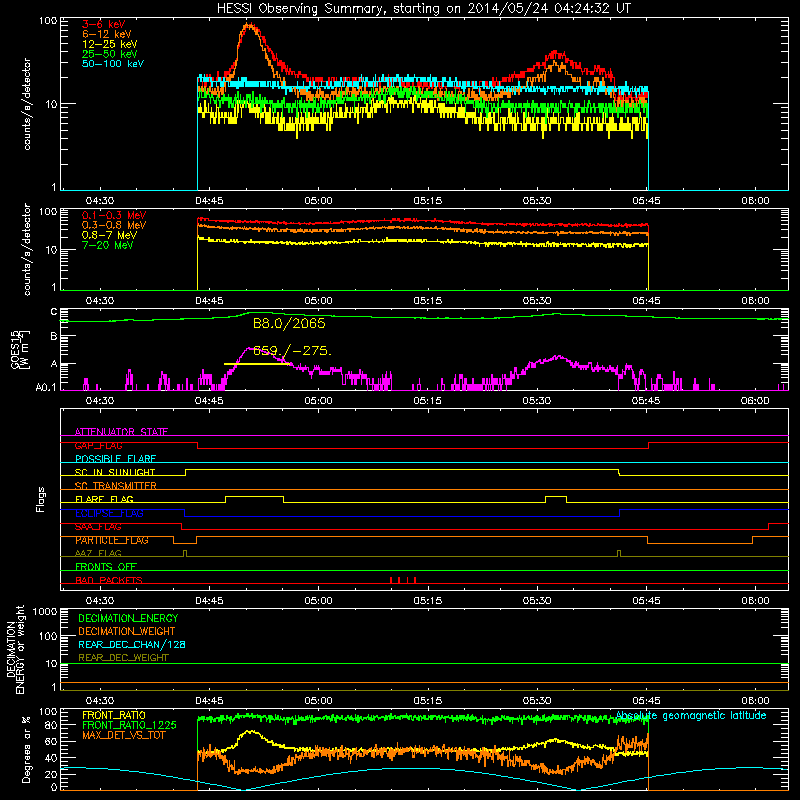This screenshot has height=800, width=800.
Task: Select the 3-6 keV legend label
Action: click(104, 24)
